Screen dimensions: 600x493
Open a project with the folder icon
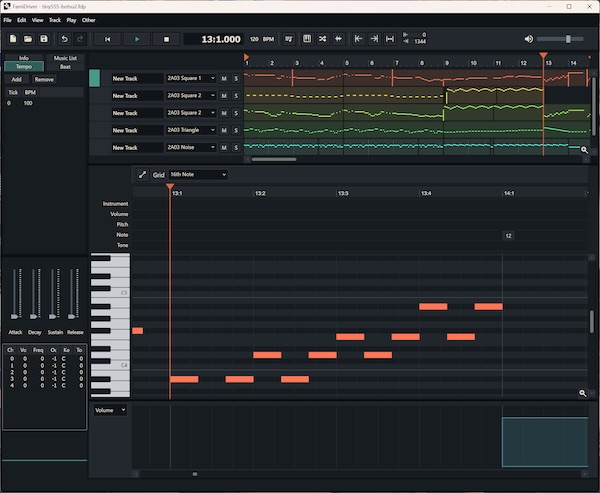(28, 39)
